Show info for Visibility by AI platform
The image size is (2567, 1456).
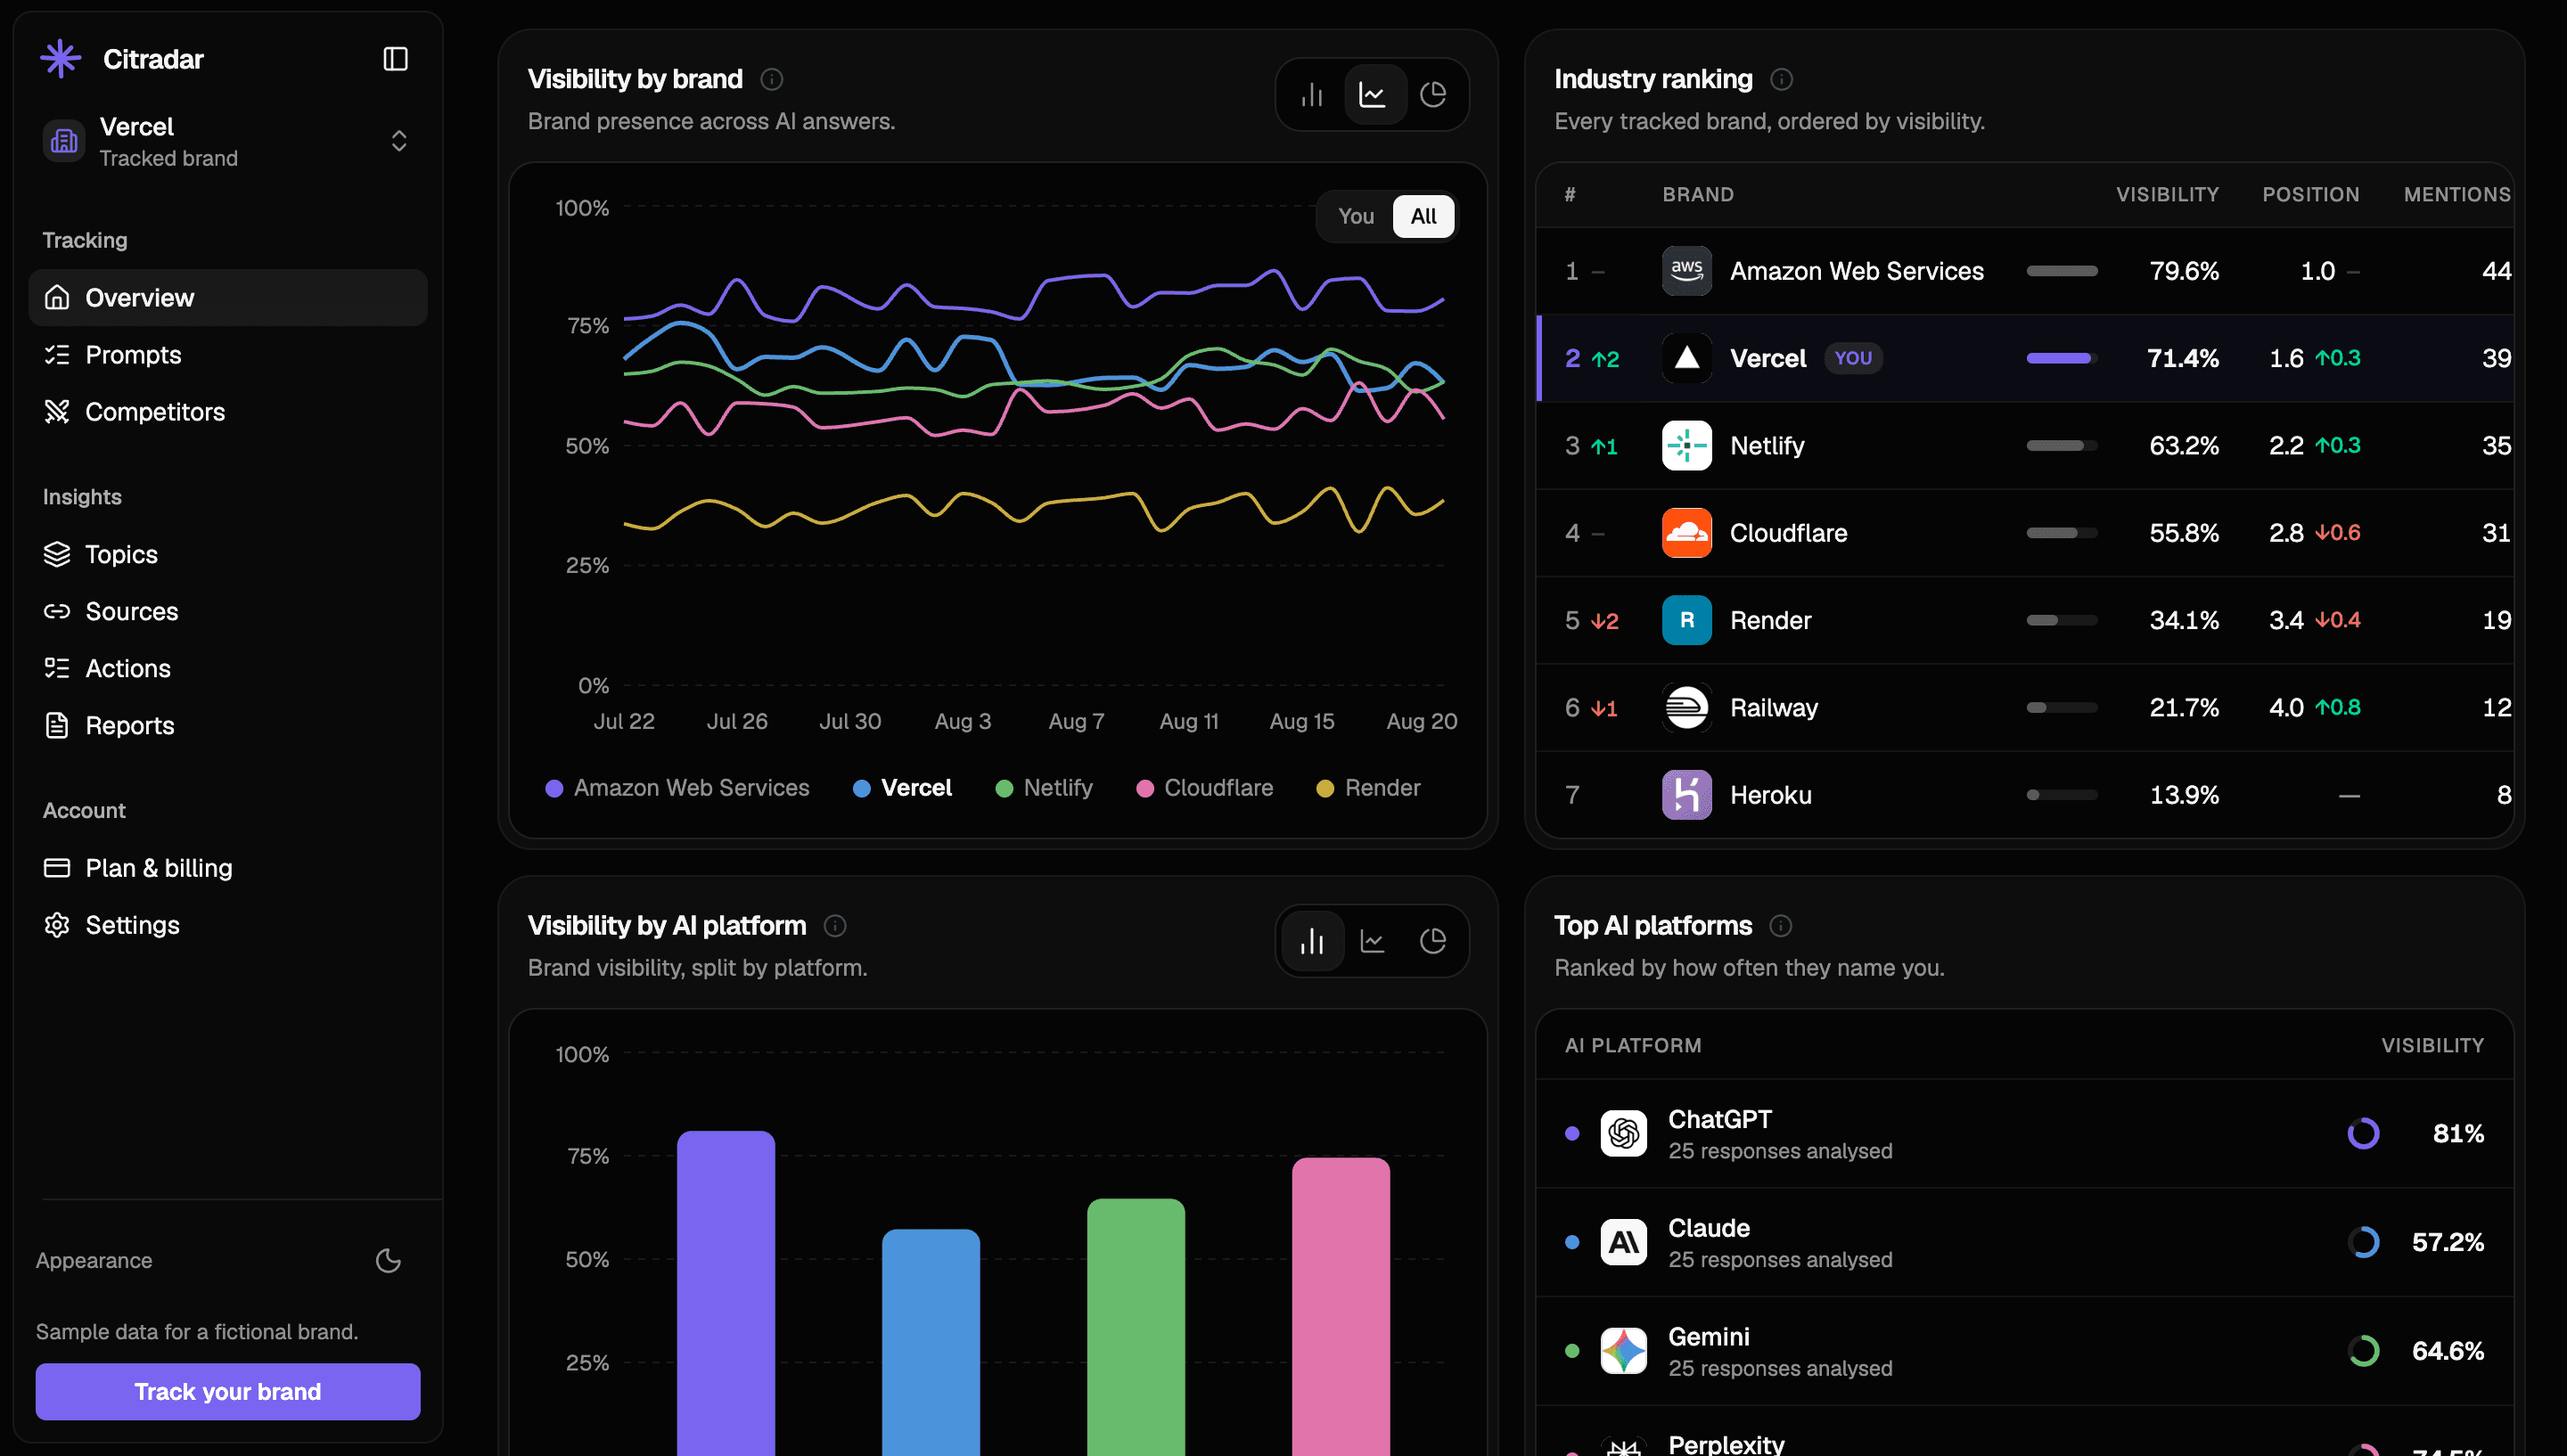coord(835,926)
